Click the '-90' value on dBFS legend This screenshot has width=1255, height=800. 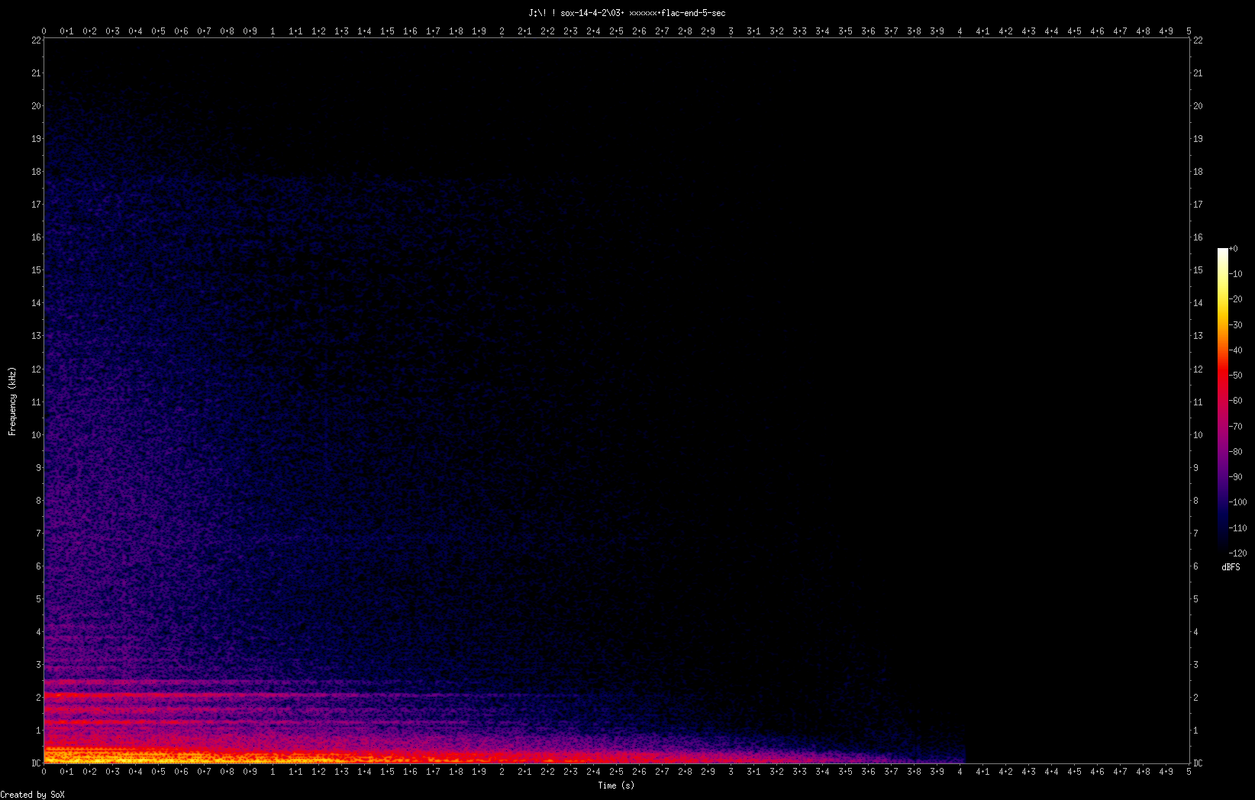1236,476
